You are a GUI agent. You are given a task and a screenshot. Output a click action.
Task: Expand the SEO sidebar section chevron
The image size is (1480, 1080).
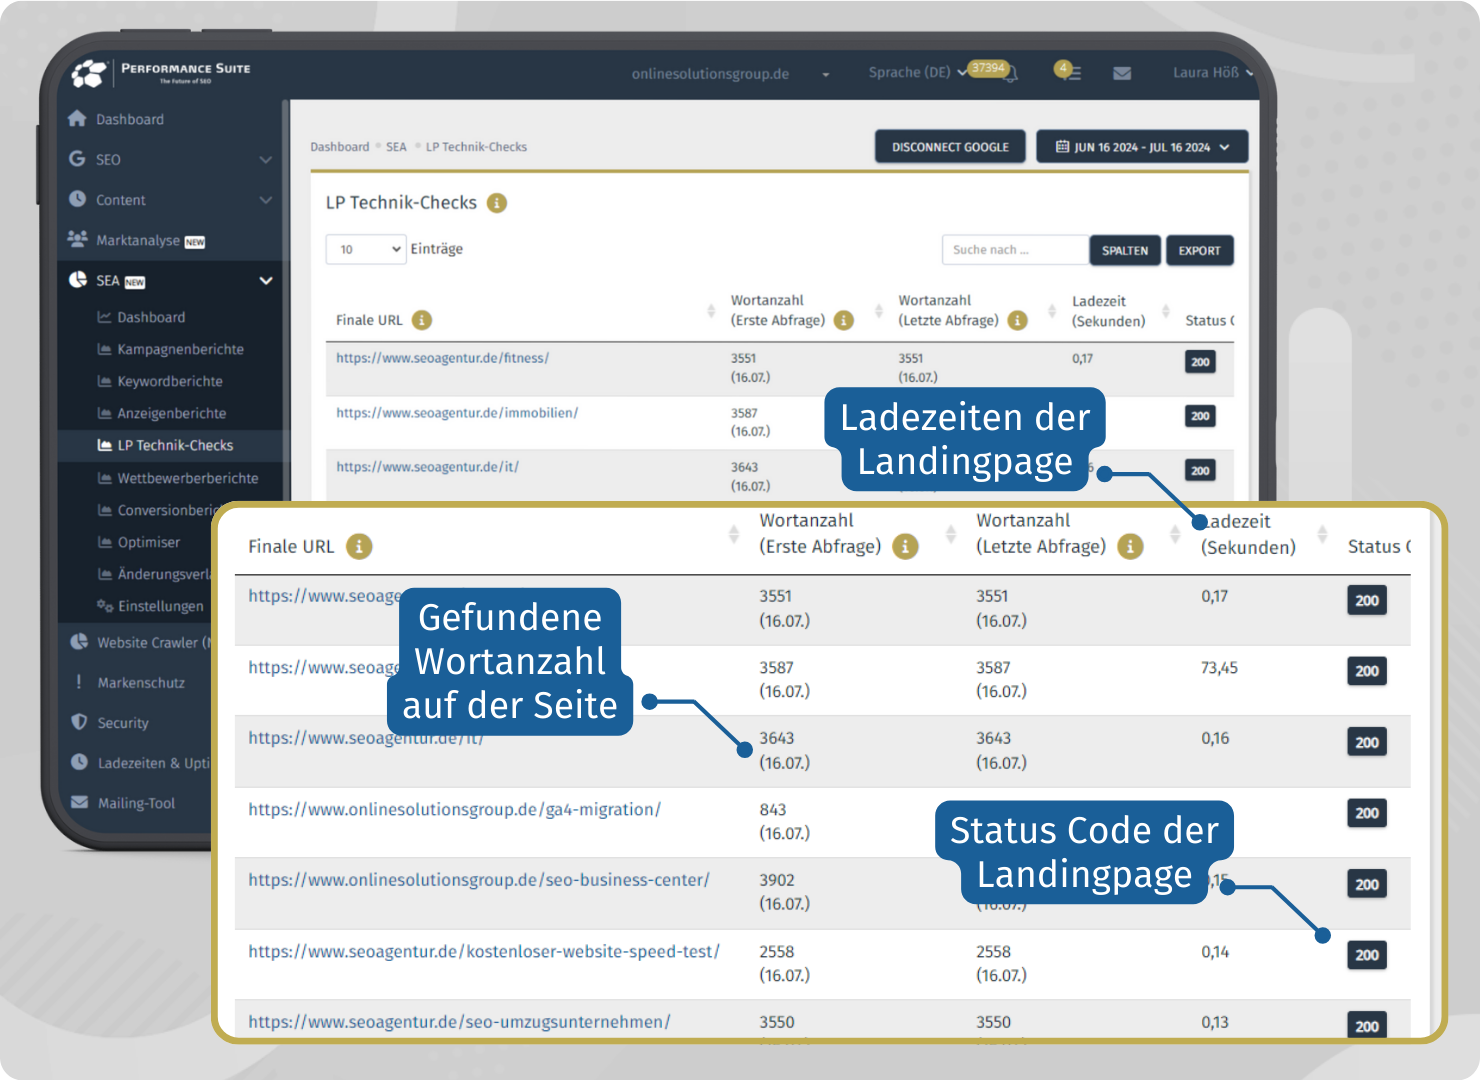coord(265,159)
